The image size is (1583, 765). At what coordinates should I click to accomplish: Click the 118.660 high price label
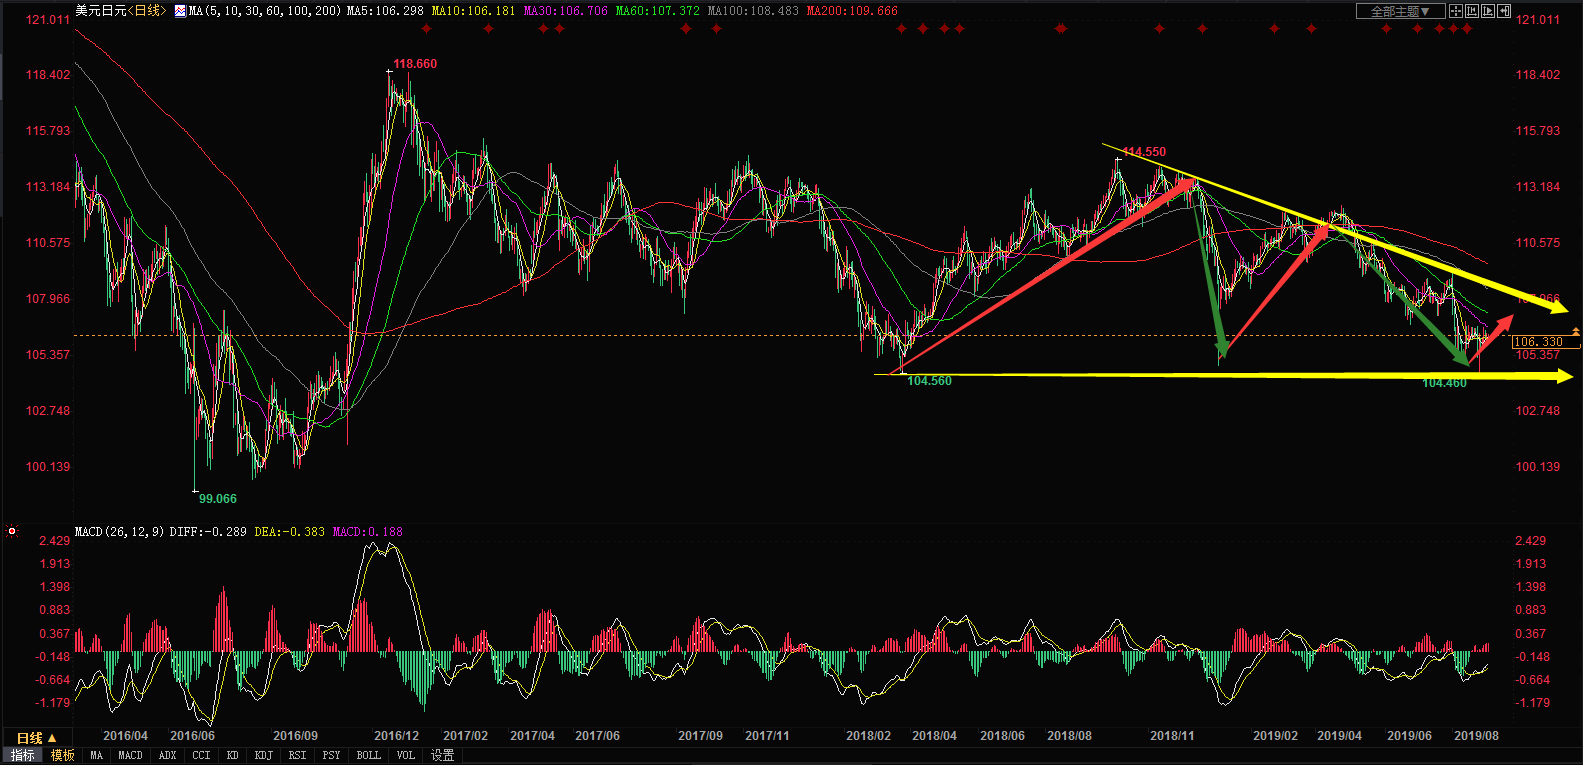(415, 64)
